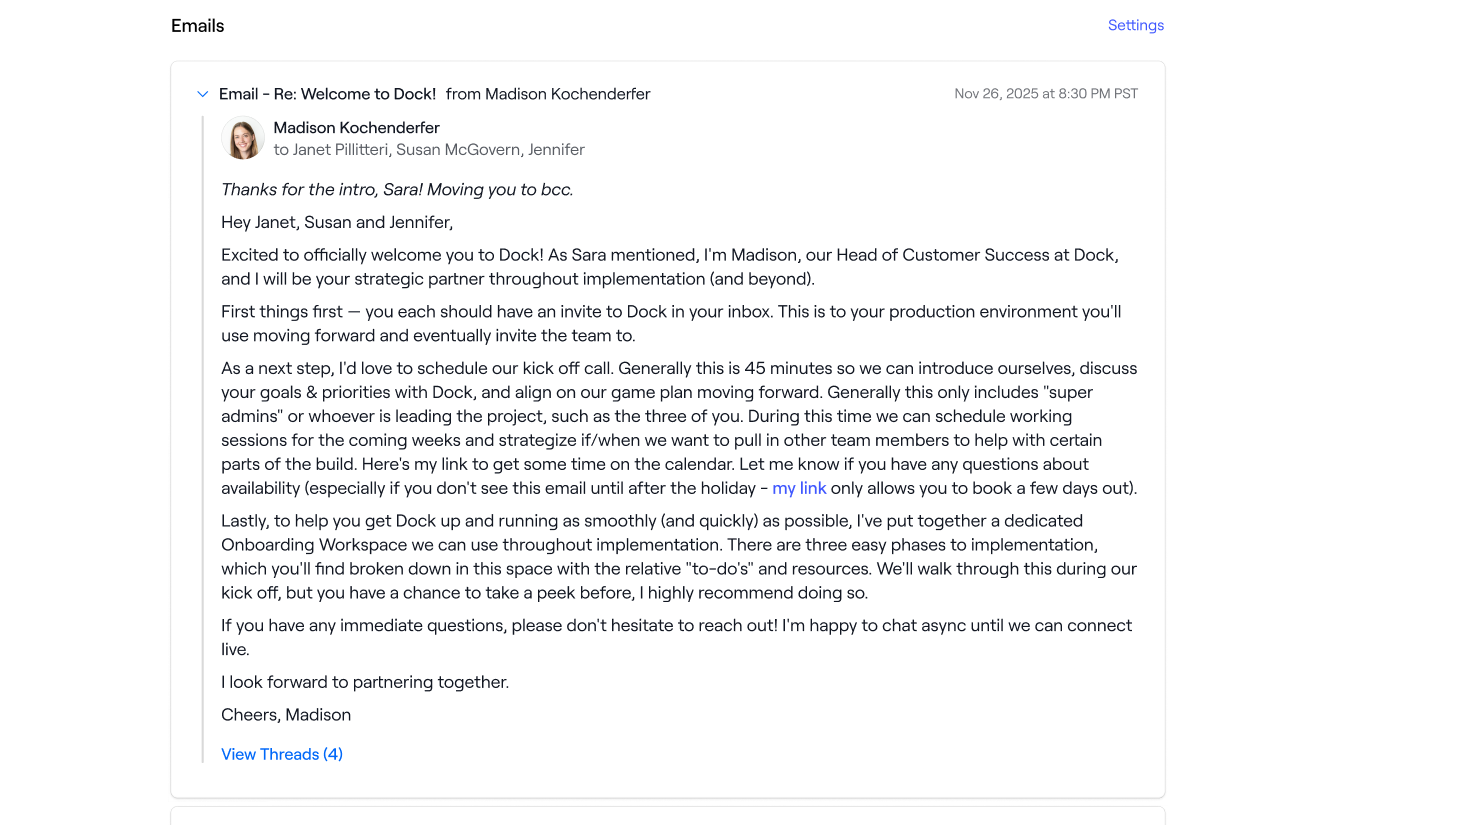Select the italic bcc note line
The height and width of the screenshot is (825, 1466).
397,189
